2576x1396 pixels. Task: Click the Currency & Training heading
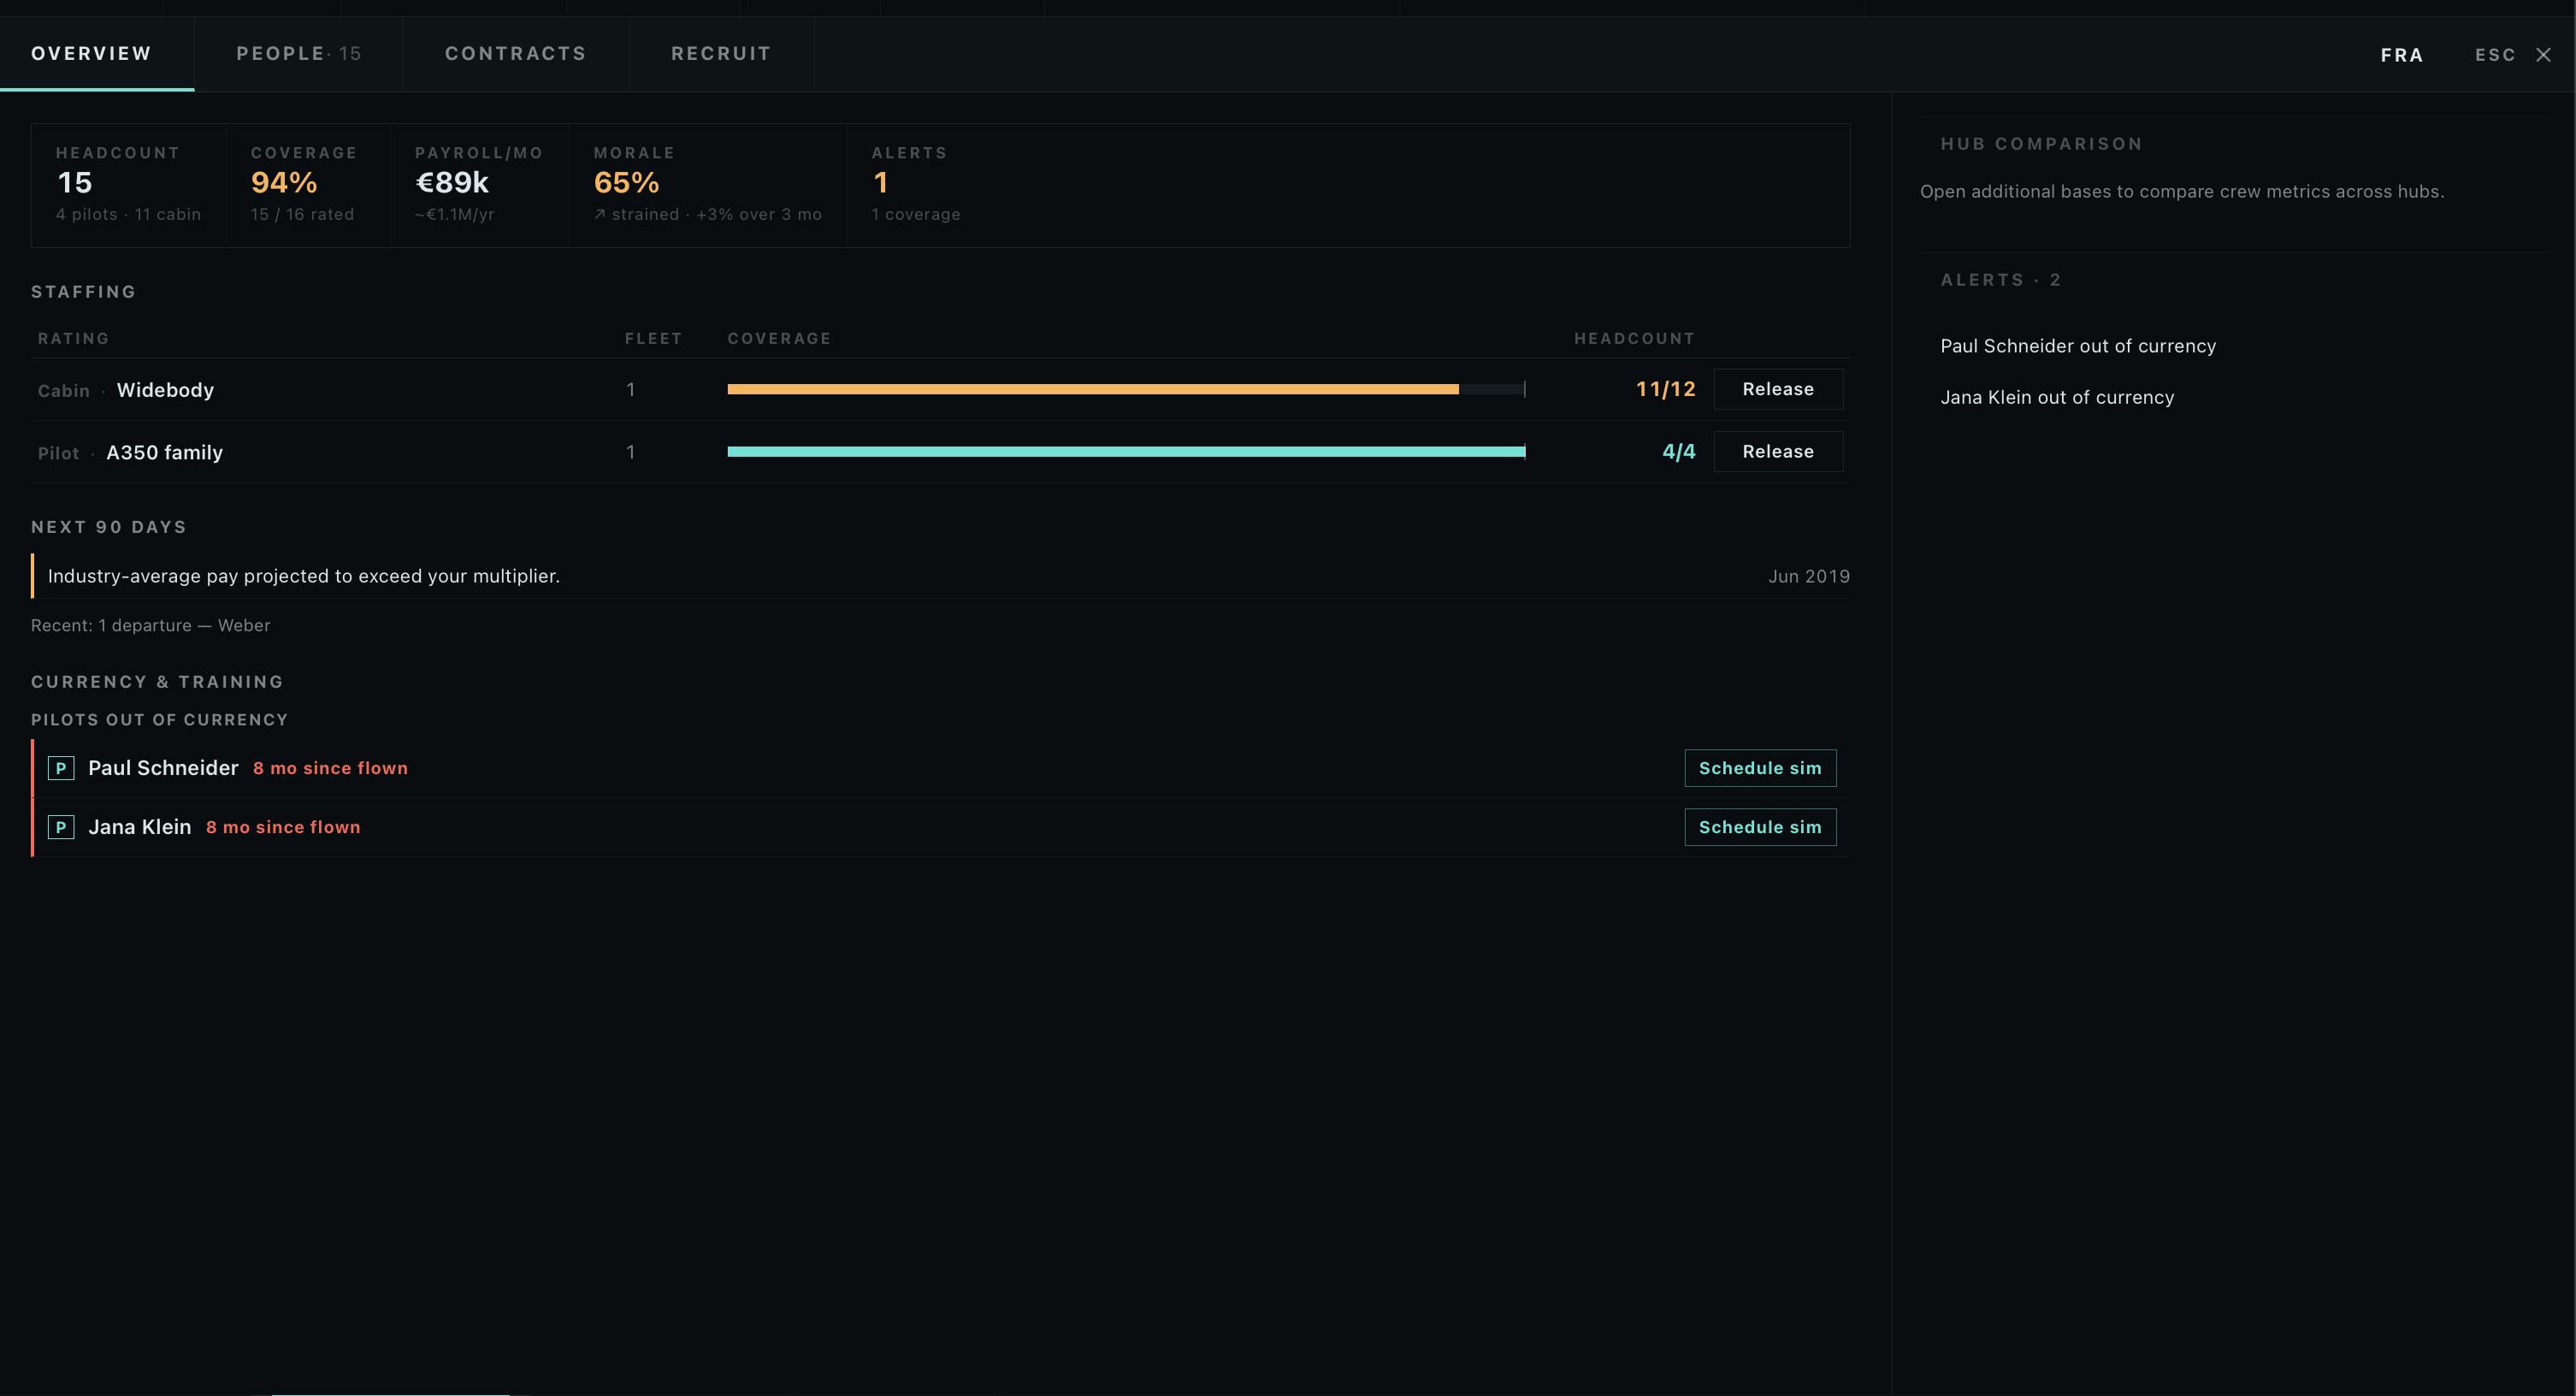click(157, 682)
